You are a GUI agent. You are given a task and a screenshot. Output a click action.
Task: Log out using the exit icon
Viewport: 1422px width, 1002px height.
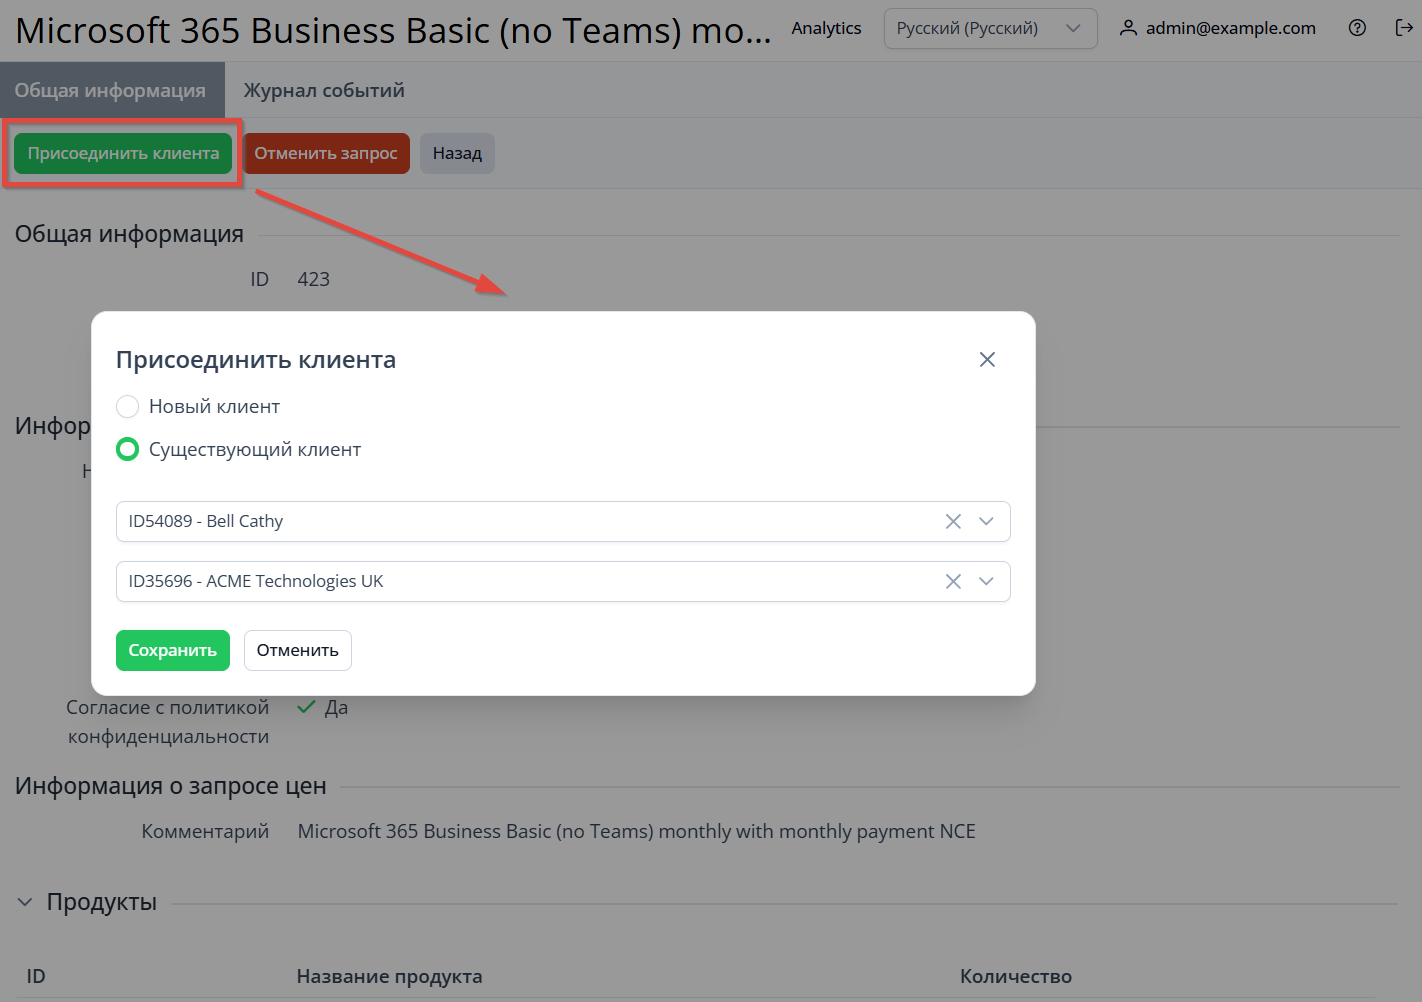[x=1404, y=28]
